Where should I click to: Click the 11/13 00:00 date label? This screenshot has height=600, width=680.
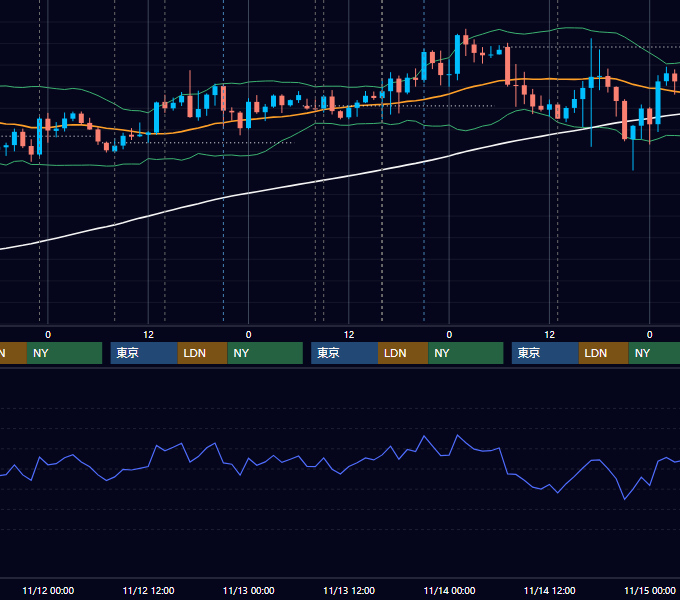(x=248, y=590)
